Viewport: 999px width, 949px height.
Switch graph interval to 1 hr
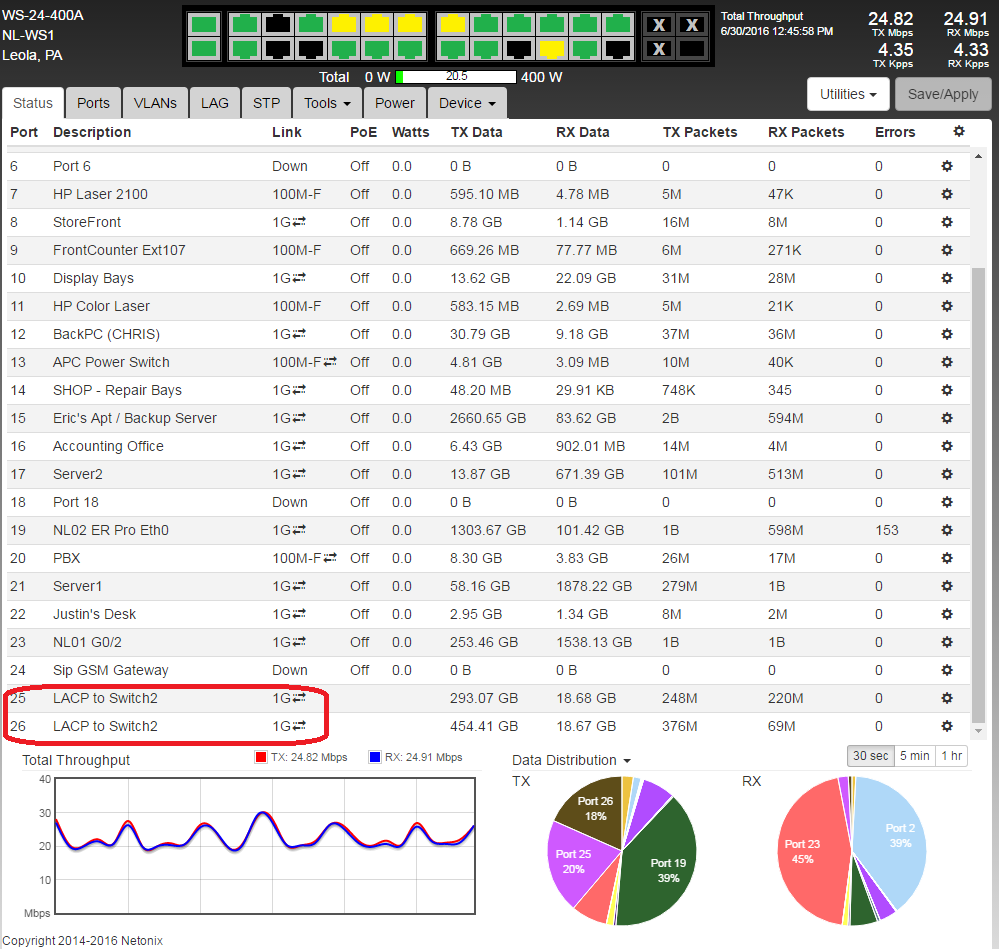[951, 756]
